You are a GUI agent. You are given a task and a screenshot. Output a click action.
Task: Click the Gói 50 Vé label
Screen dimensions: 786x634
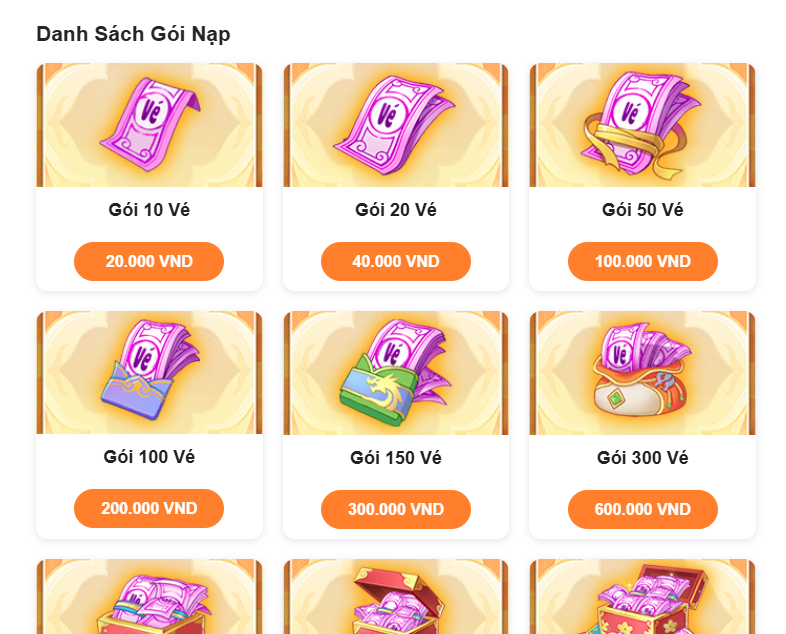pyautogui.click(x=643, y=209)
